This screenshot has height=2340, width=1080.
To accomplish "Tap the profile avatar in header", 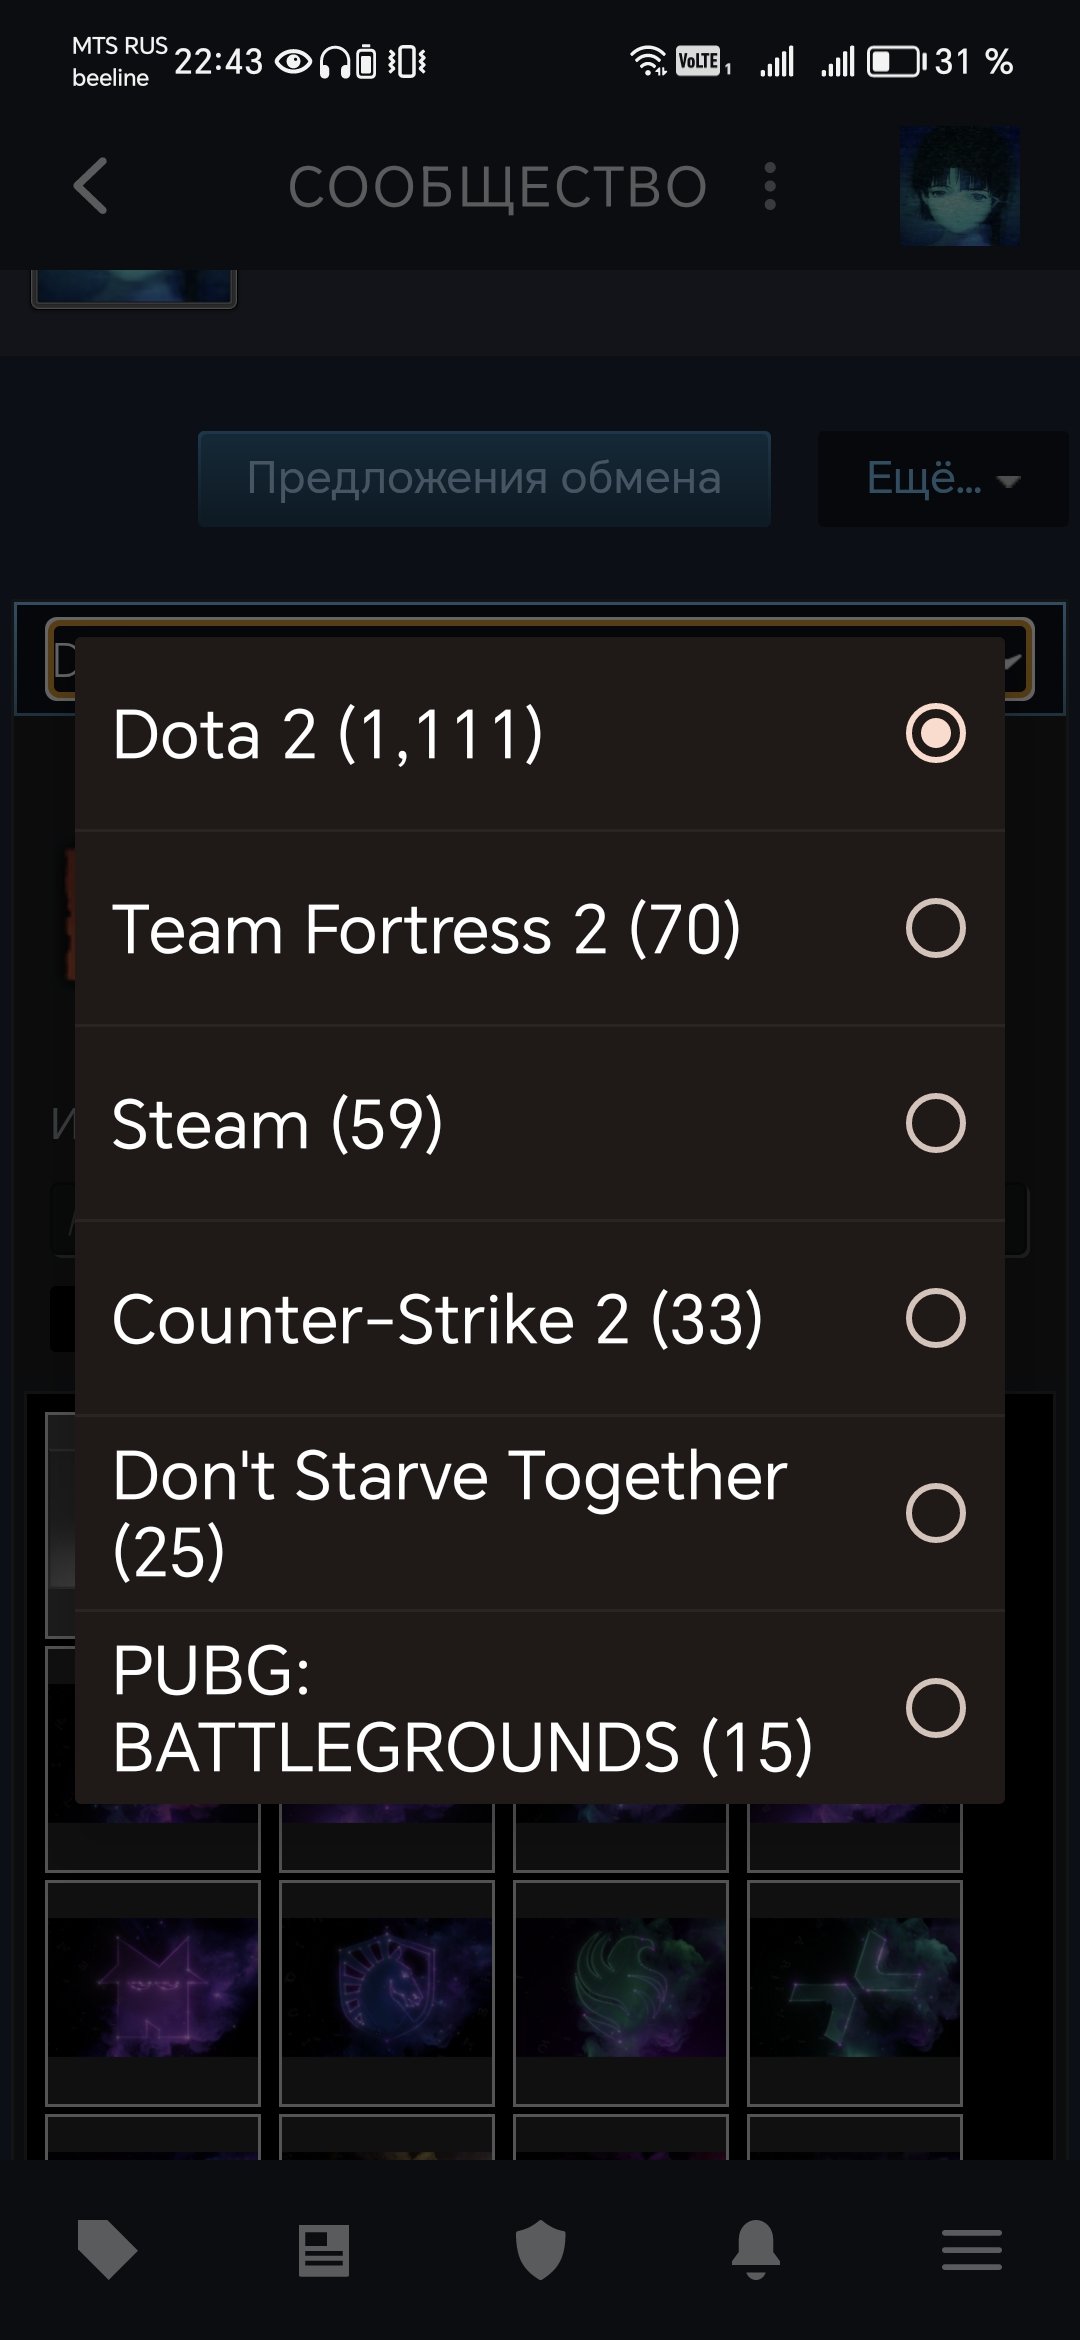I will coord(959,186).
